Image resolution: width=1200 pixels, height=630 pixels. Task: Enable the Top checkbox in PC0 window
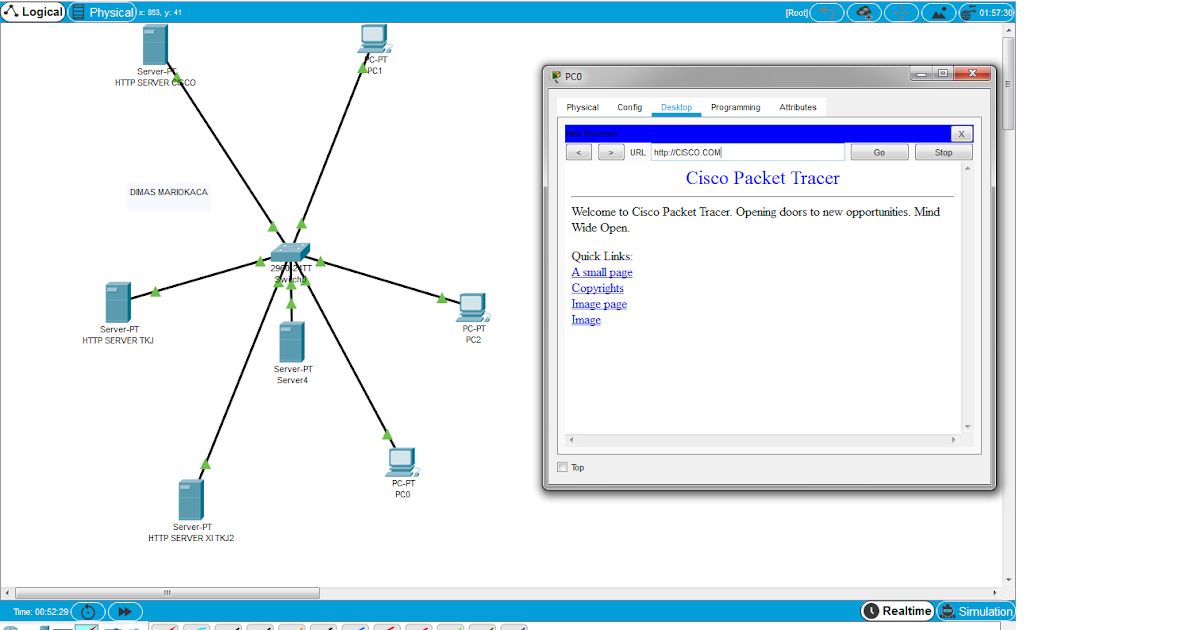[562, 467]
